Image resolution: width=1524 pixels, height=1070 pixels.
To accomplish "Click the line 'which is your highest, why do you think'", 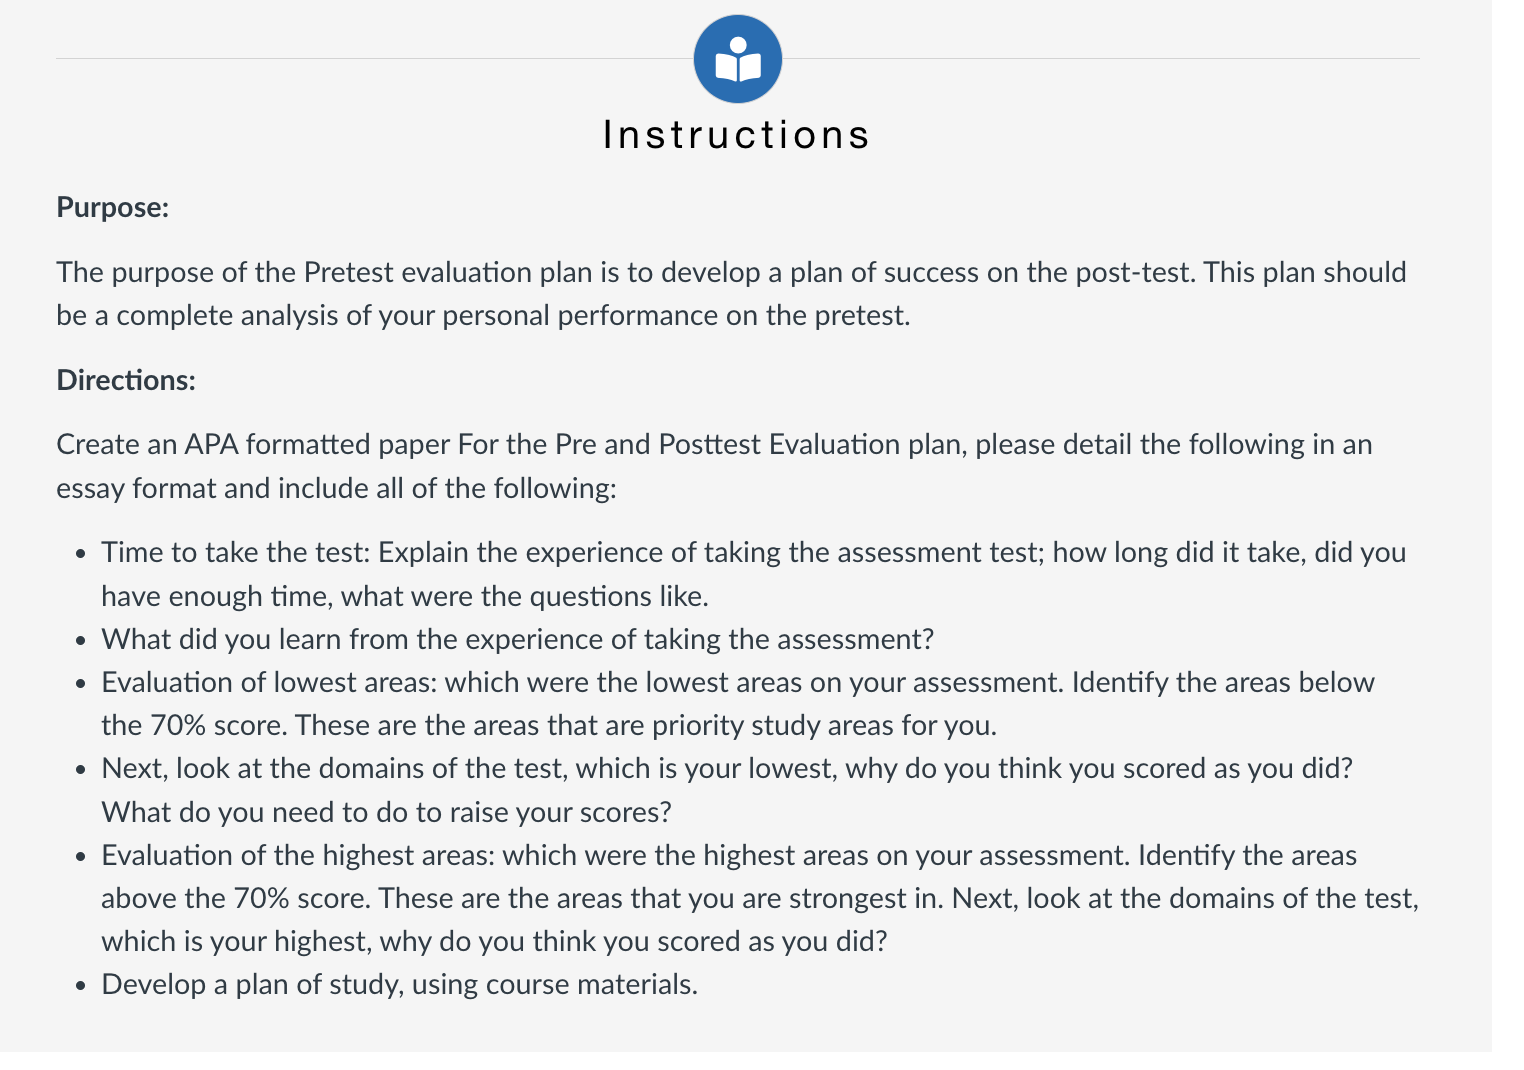I will click(494, 941).
